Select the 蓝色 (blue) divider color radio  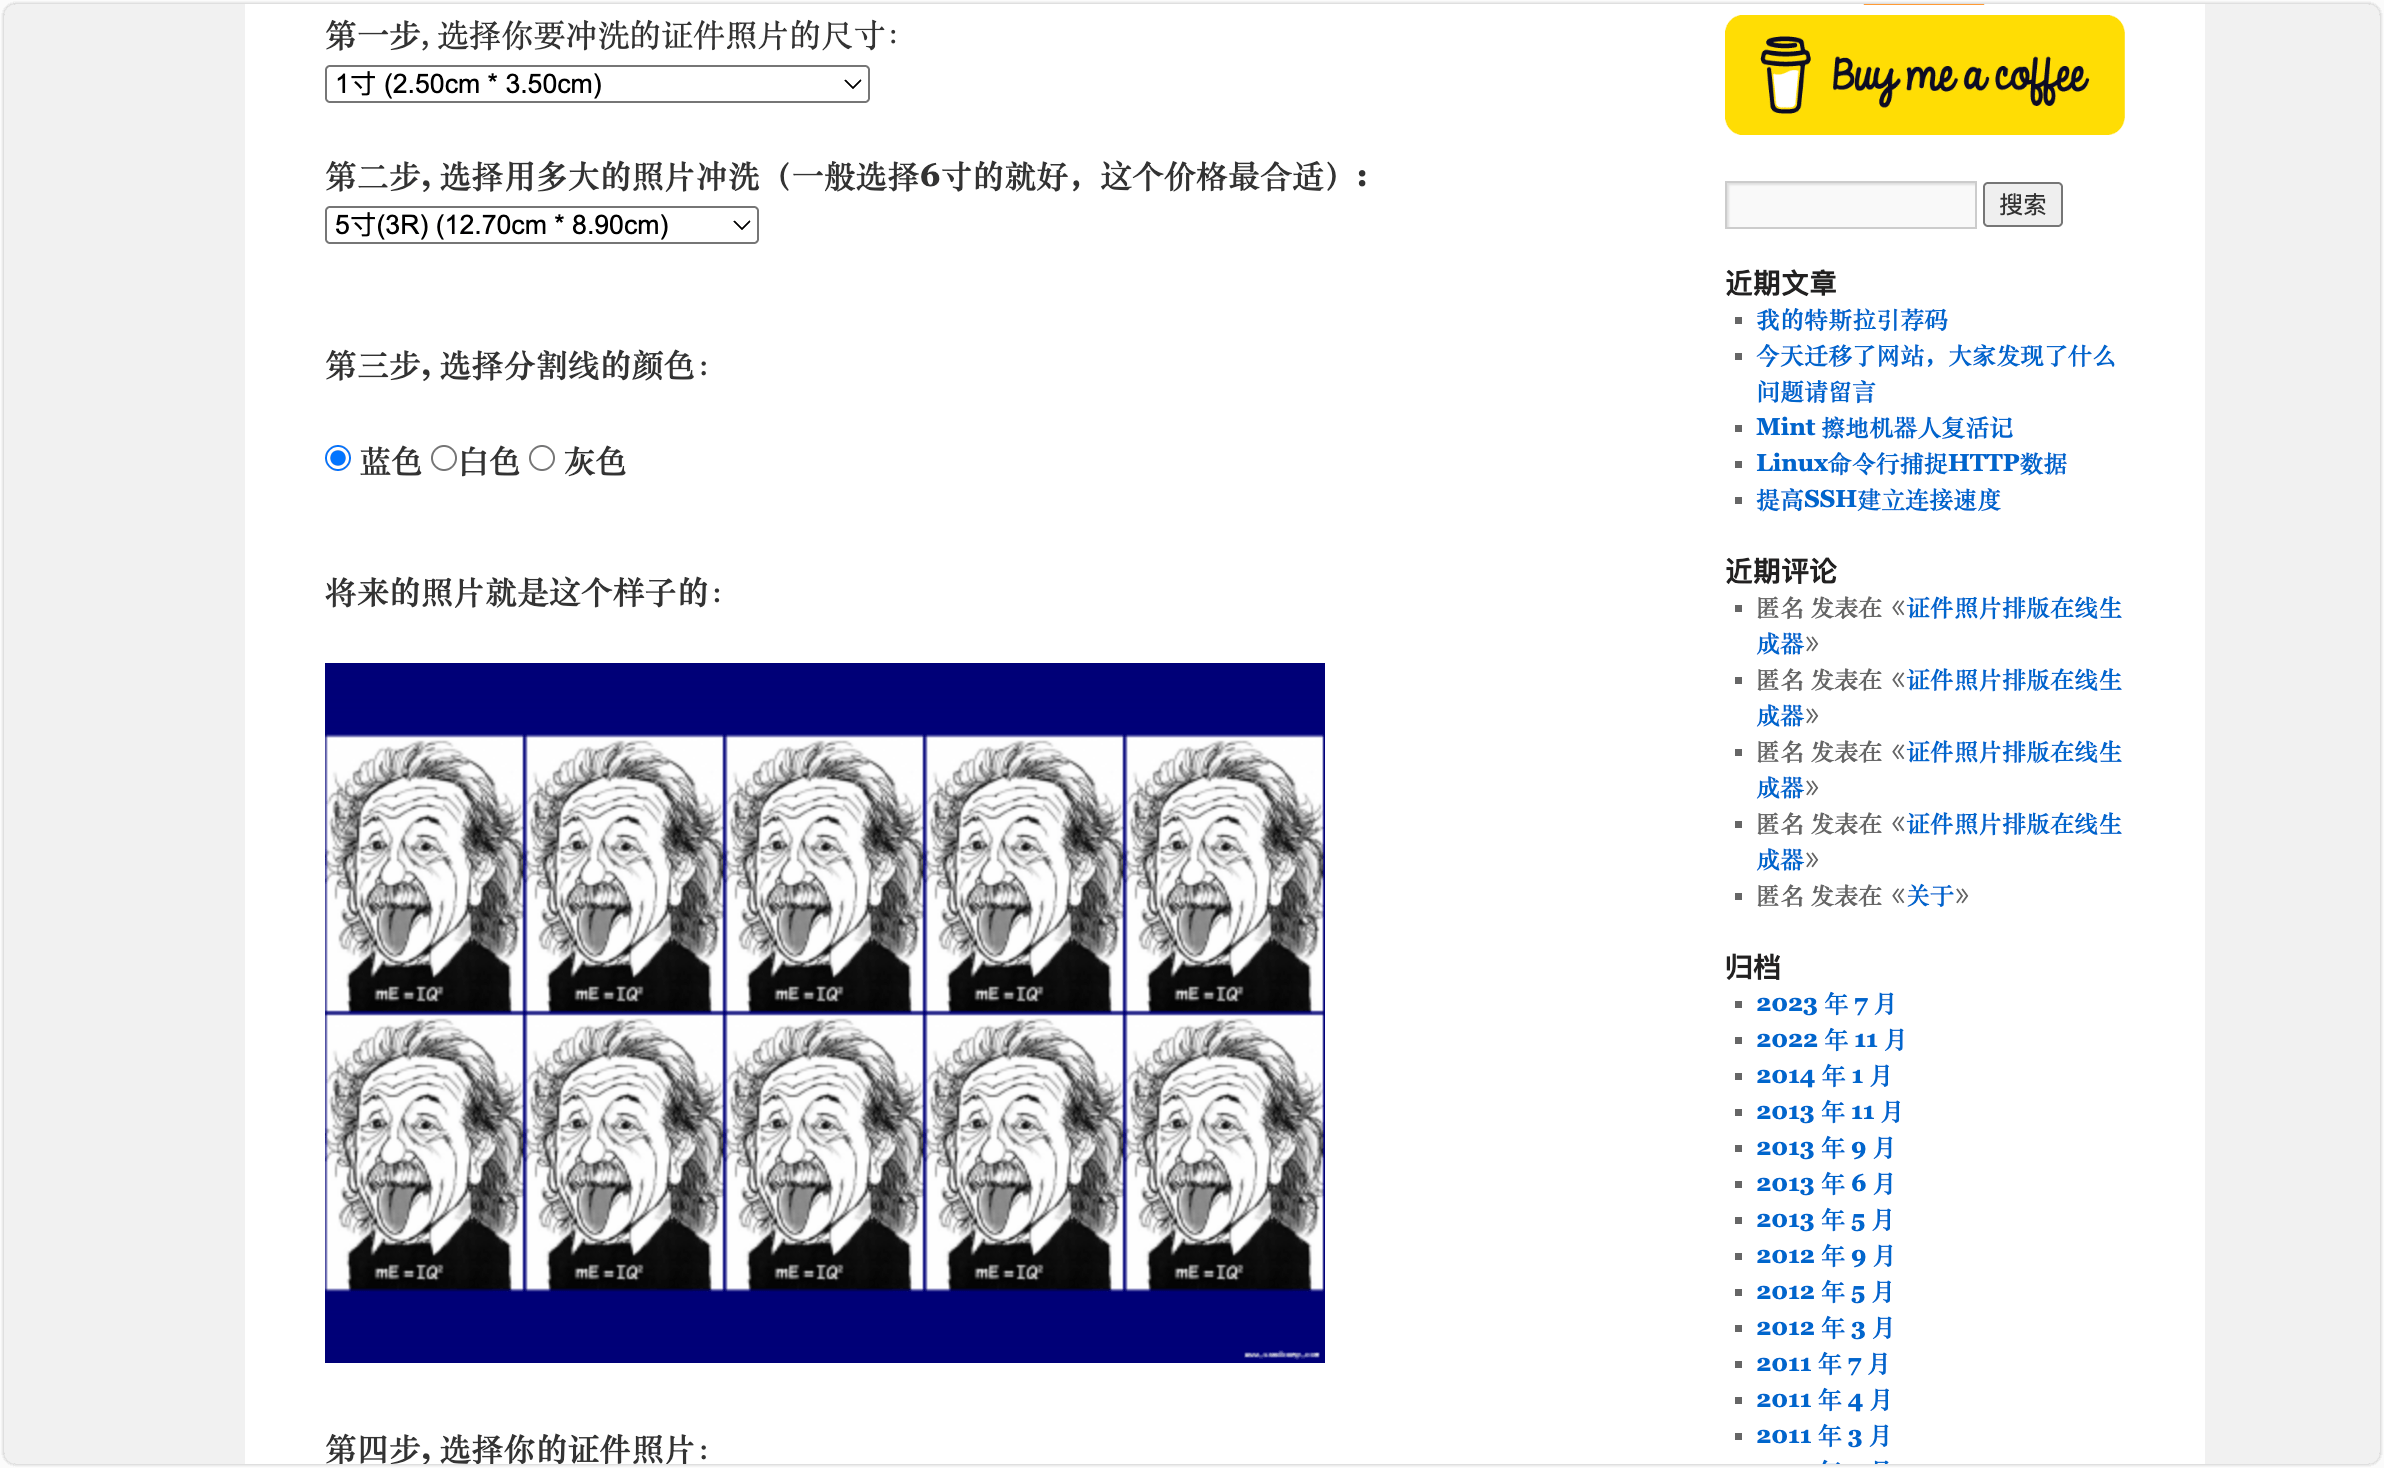coord(338,459)
